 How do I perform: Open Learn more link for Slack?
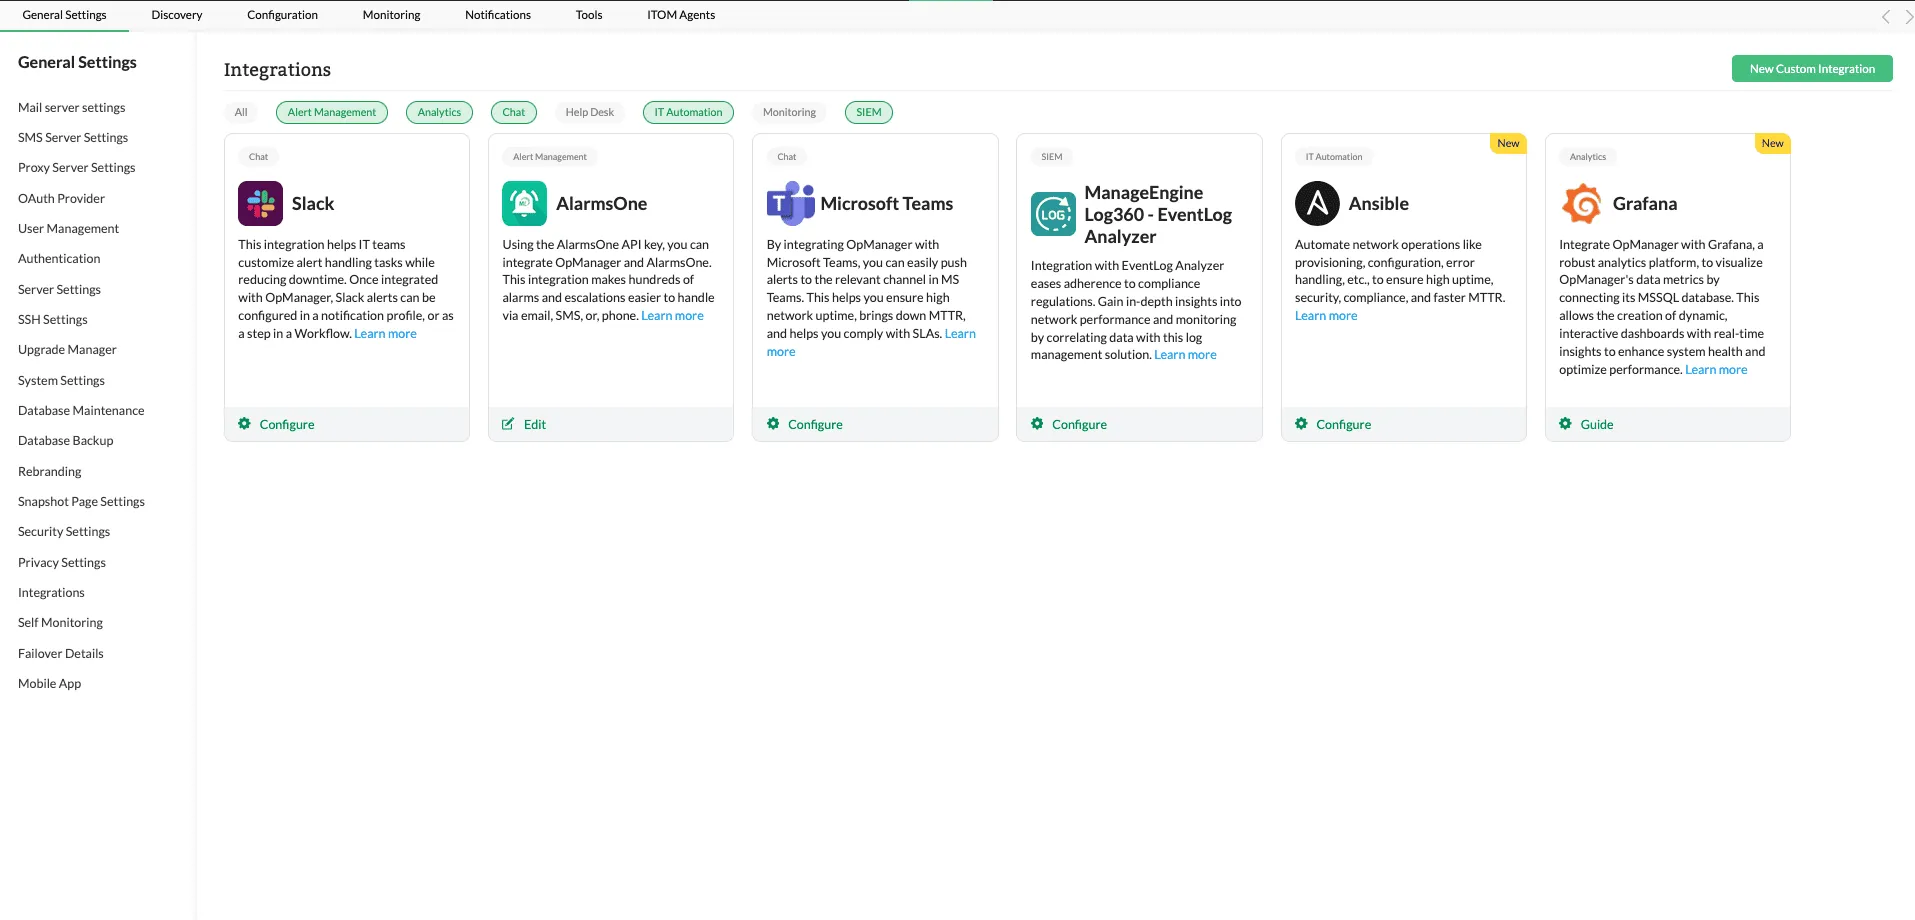pos(385,334)
